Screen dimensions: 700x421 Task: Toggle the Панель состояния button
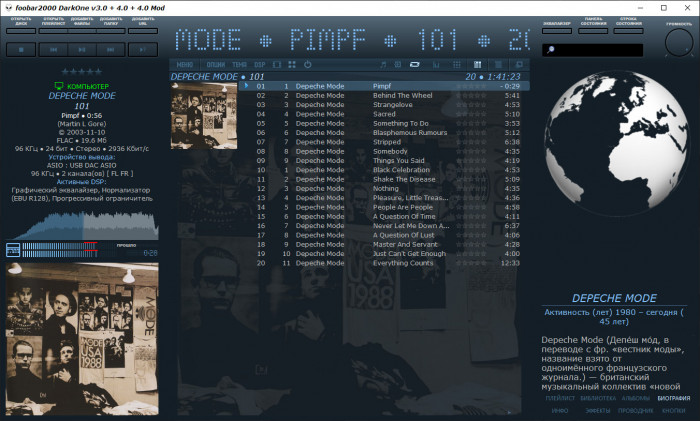pos(593,31)
